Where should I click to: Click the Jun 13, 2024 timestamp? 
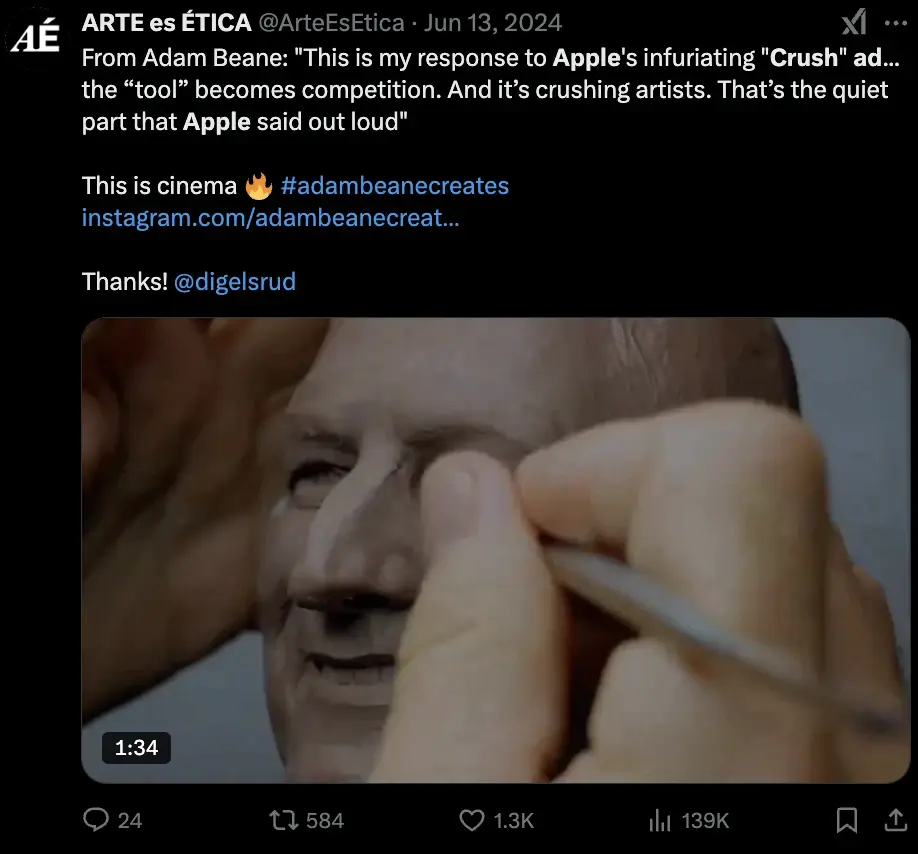(494, 22)
